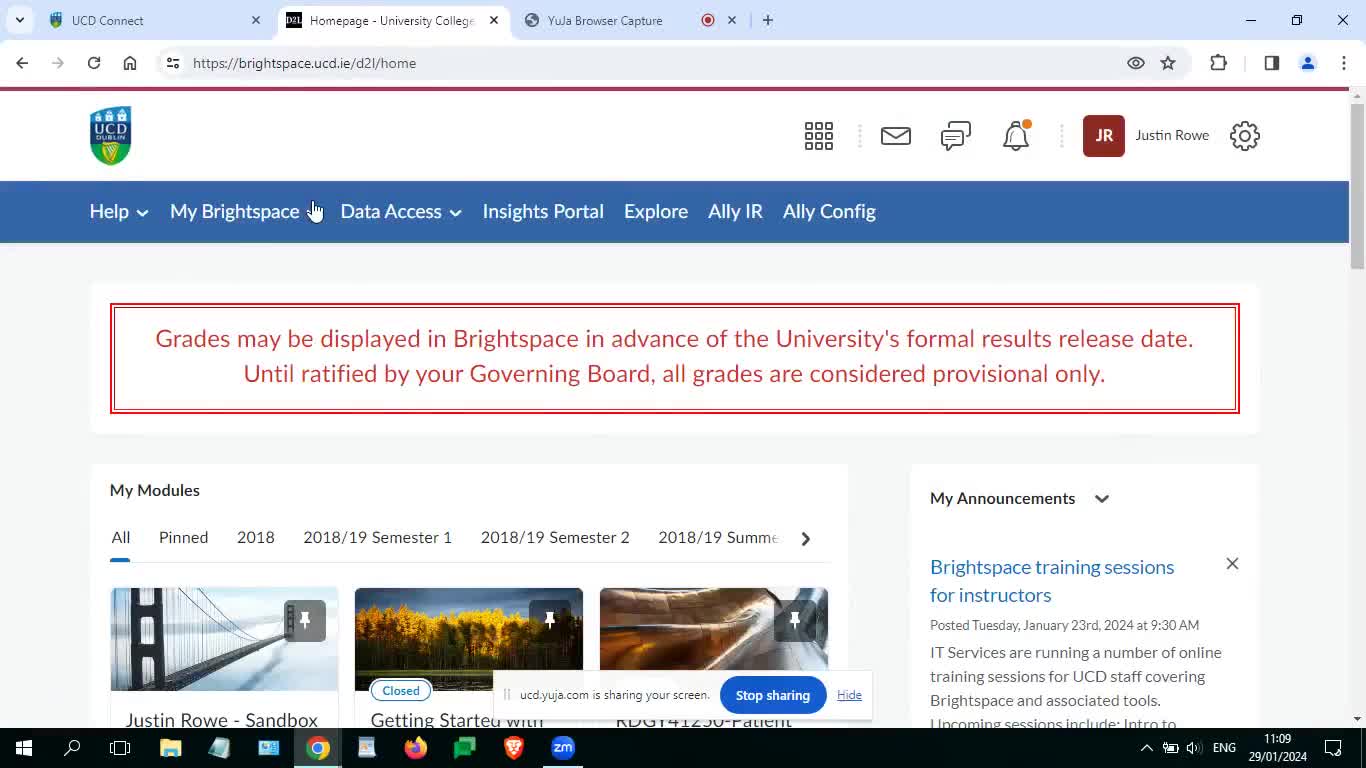Viewport: 1366px width, 768px height.
Task: Expand My Announcements options chevron
Action: (x=1101, y=499)
